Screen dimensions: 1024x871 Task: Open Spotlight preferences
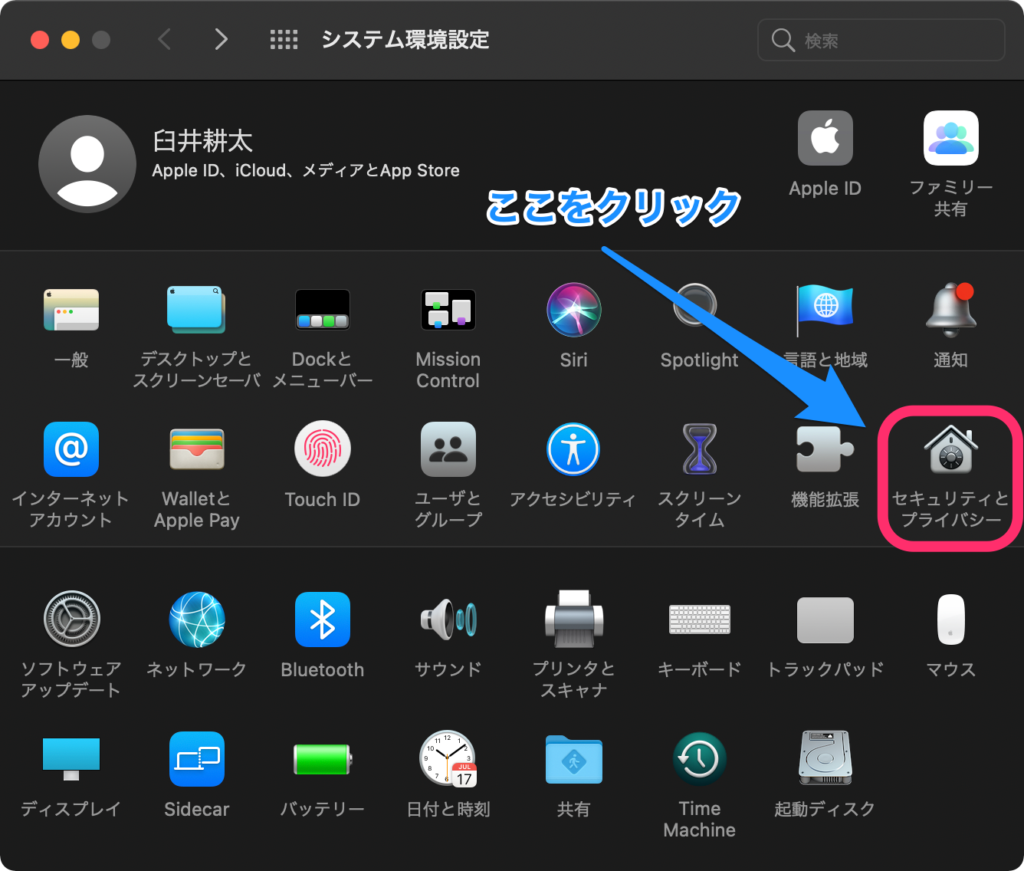(696, 307)
